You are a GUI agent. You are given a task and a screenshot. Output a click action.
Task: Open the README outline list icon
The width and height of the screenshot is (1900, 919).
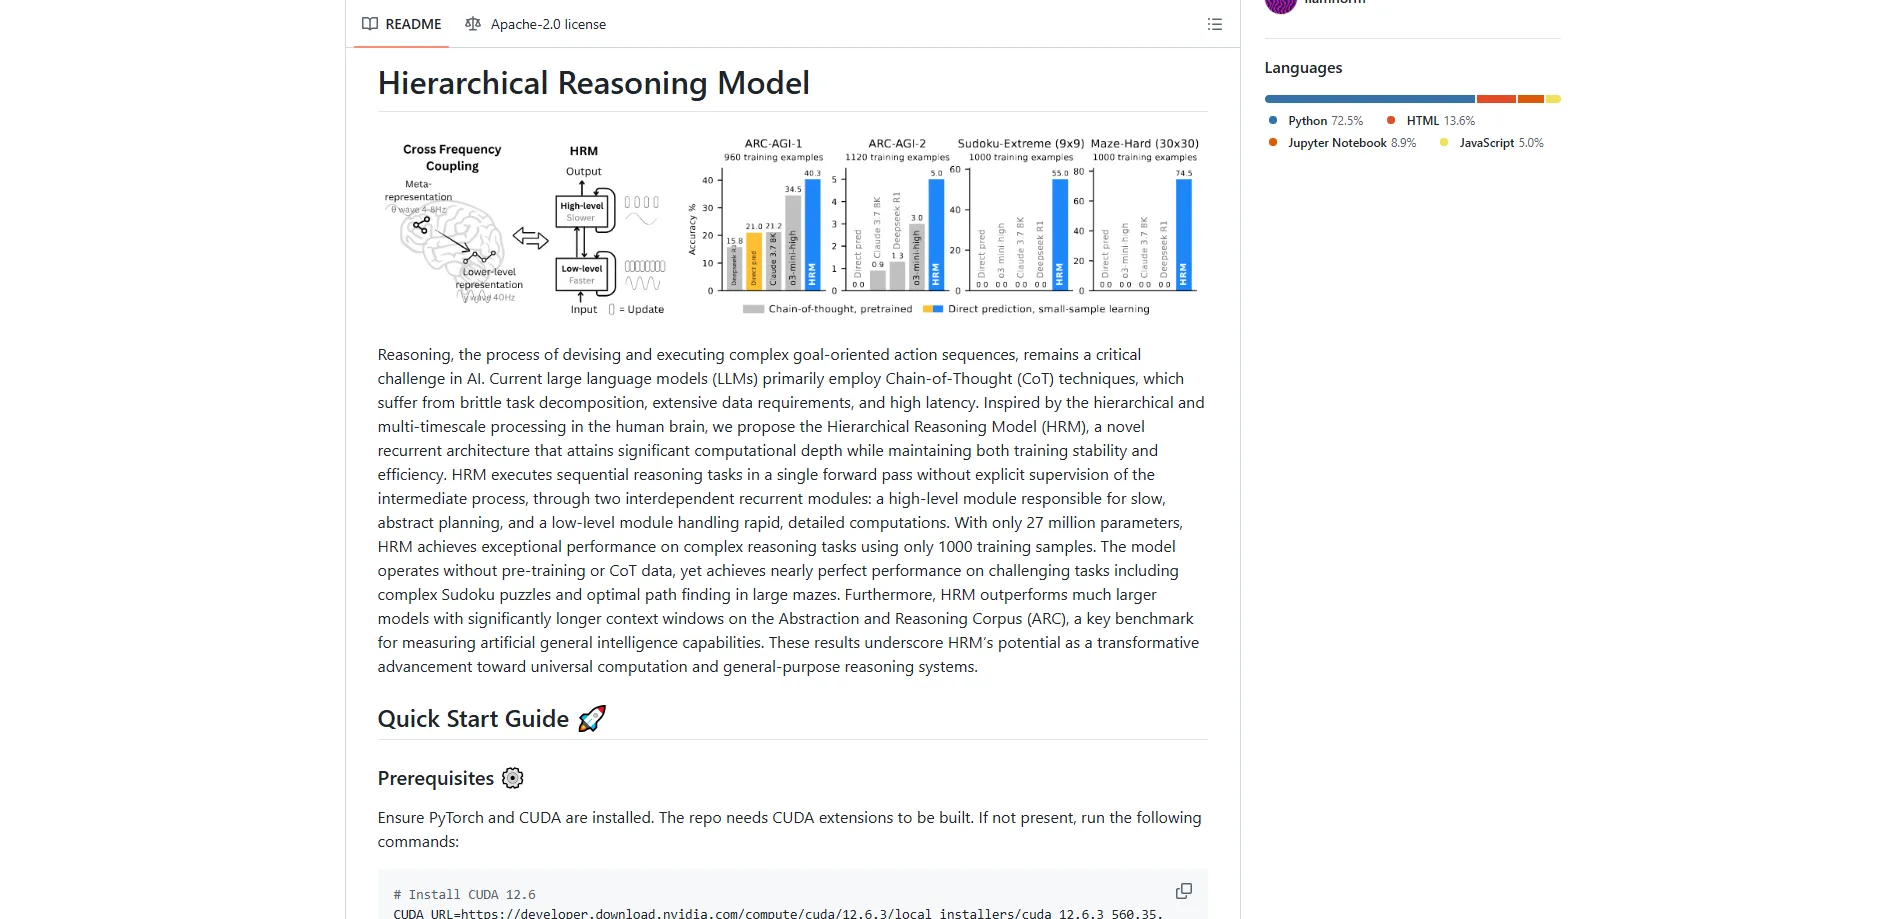[1214, 24]
